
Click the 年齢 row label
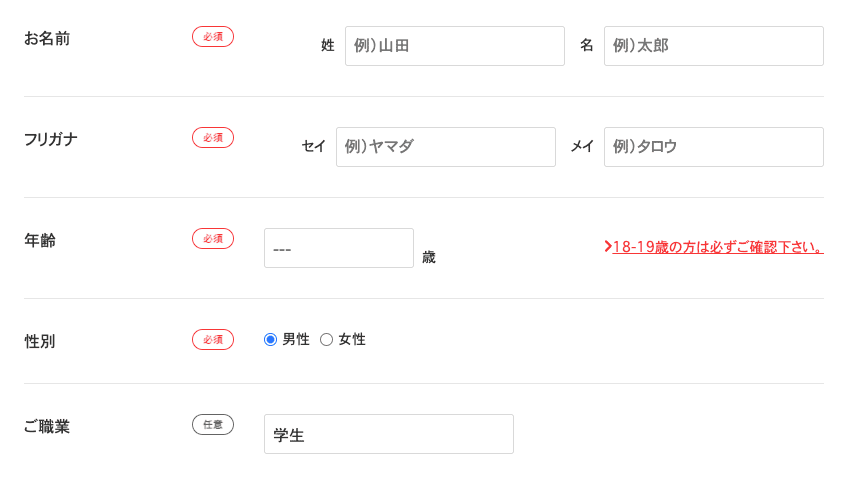coord(40,241)
